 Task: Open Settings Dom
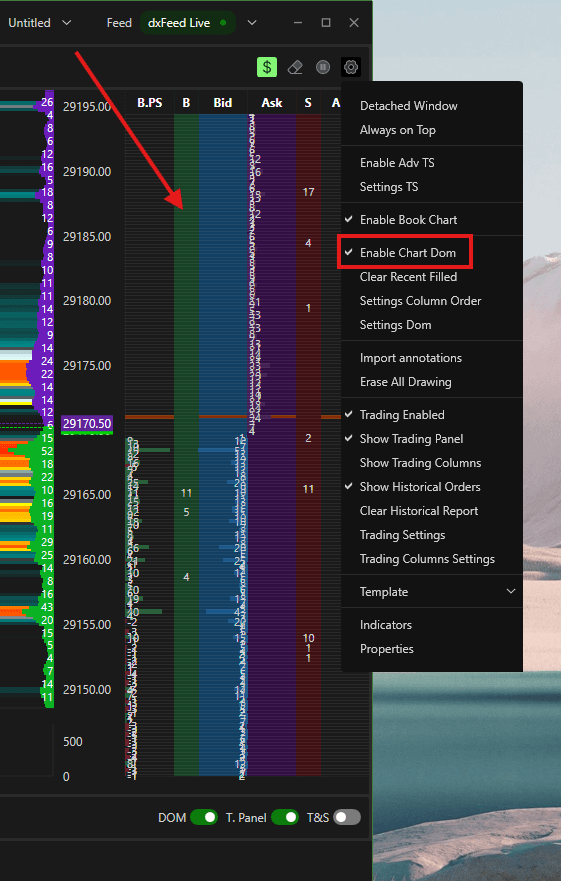point(432,325)
